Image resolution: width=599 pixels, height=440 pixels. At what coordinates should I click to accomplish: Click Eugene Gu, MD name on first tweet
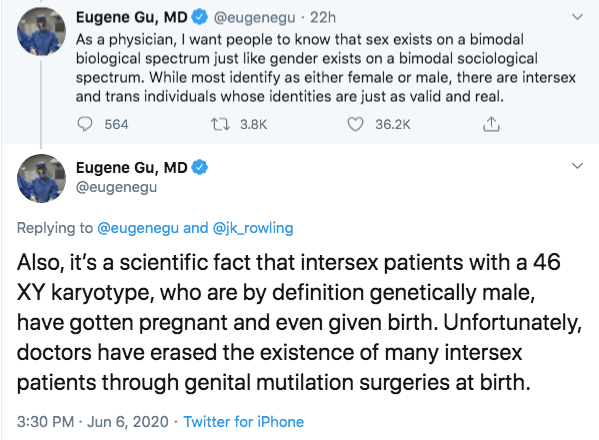tap(131, 18)
